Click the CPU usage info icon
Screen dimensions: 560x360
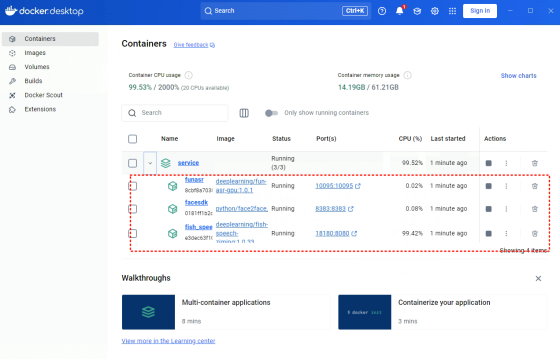tap(189, 75)
